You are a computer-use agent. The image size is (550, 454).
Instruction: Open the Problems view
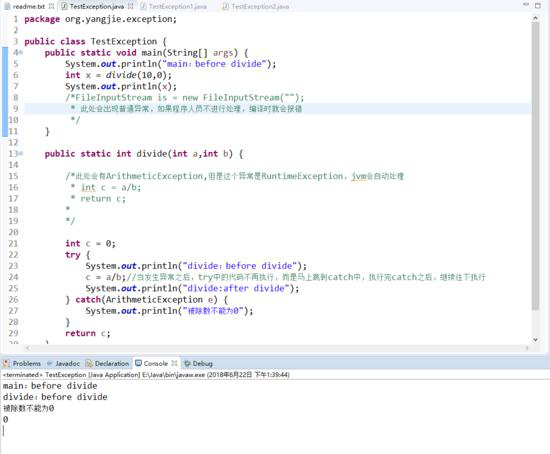[22, 363]
